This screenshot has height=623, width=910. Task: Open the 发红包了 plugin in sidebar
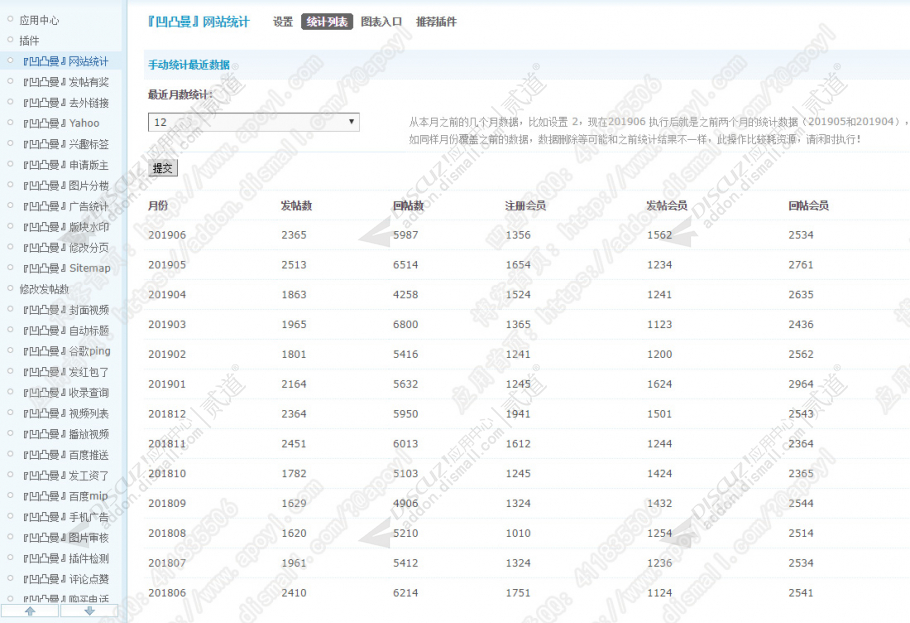tap(66, 372)
